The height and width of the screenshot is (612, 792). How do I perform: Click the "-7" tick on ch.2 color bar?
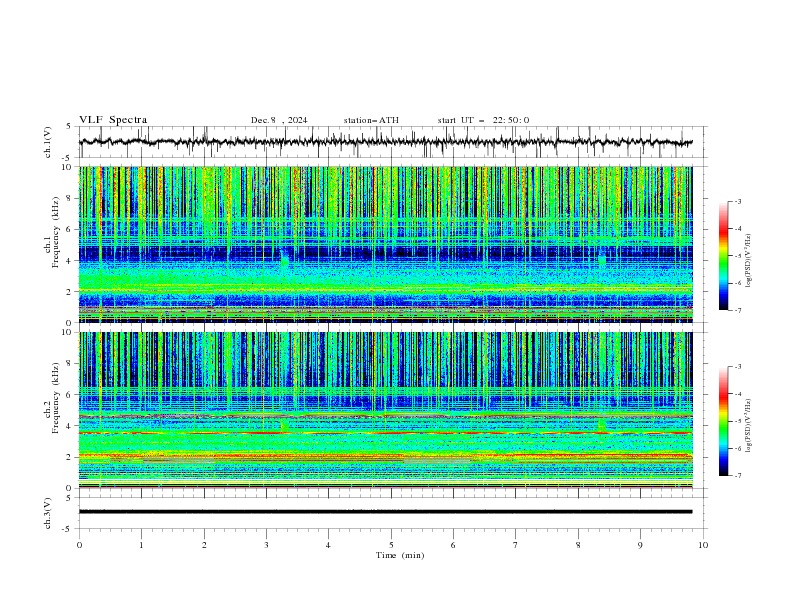[737, 476]
